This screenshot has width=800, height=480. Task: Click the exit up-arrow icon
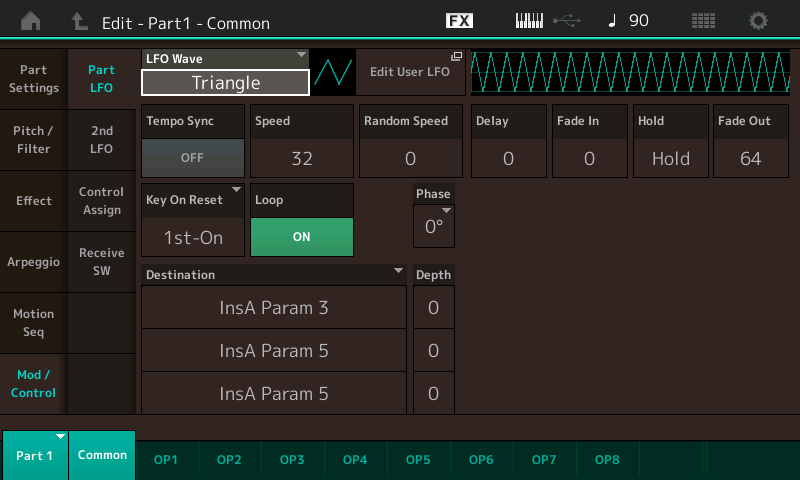tap(80, 21)
